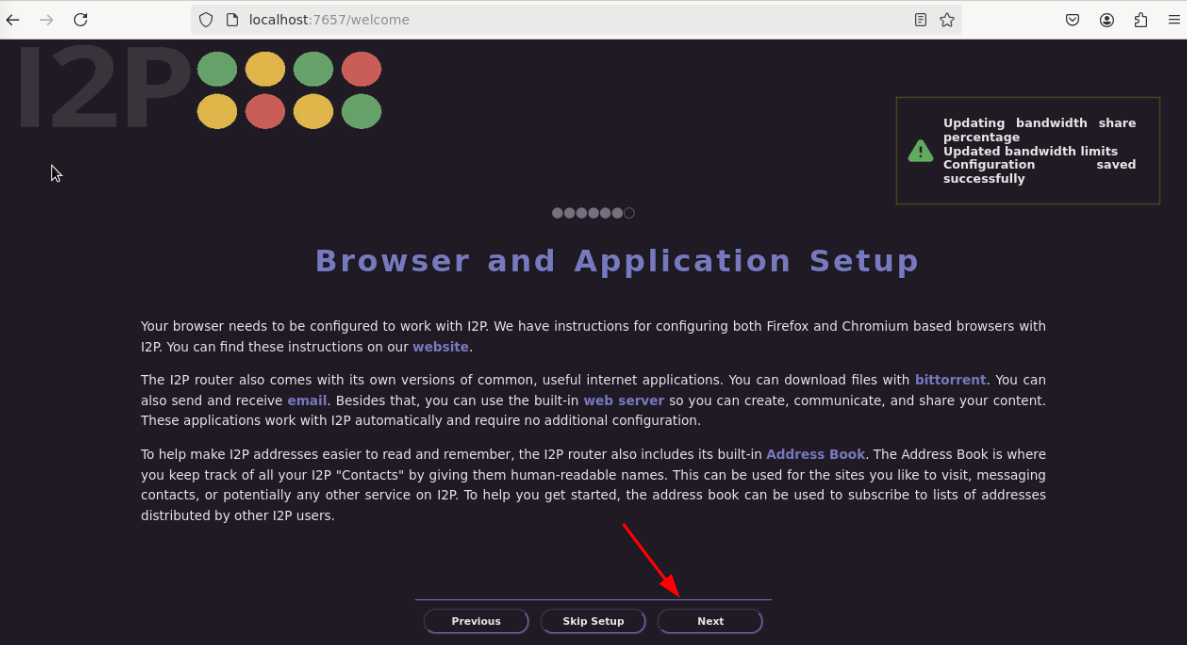1187x645 pixels.
Task: Open the Address Book link
Action: [815, 454]
